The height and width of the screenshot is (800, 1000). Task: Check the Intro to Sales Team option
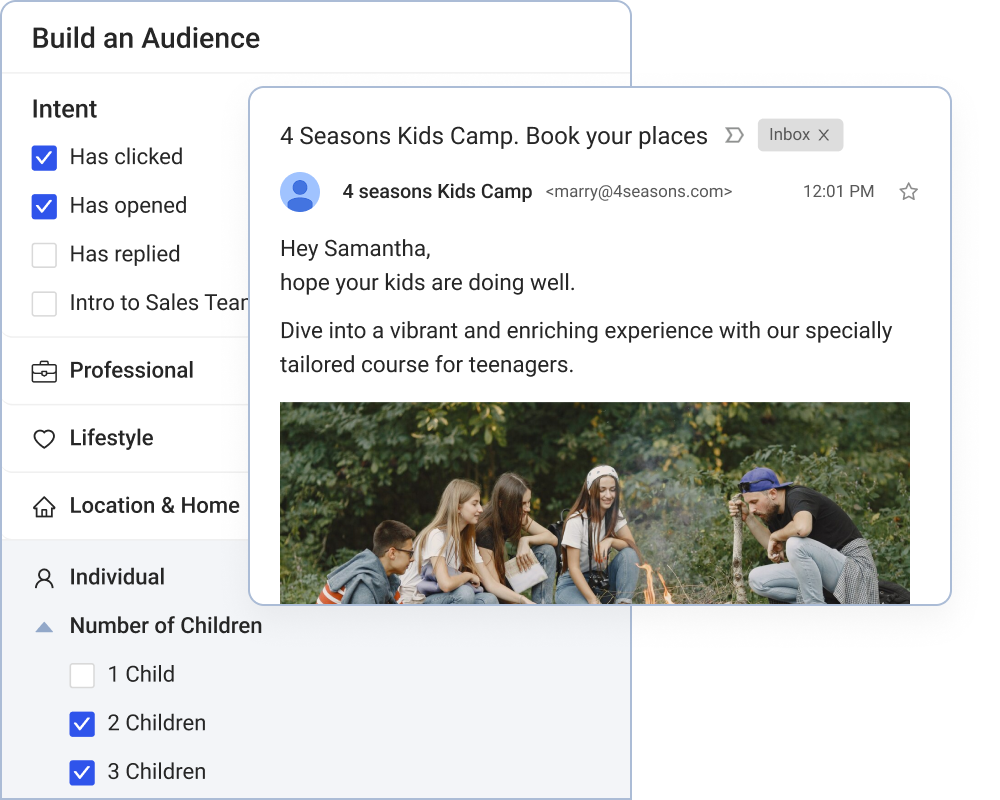[44, 304]
